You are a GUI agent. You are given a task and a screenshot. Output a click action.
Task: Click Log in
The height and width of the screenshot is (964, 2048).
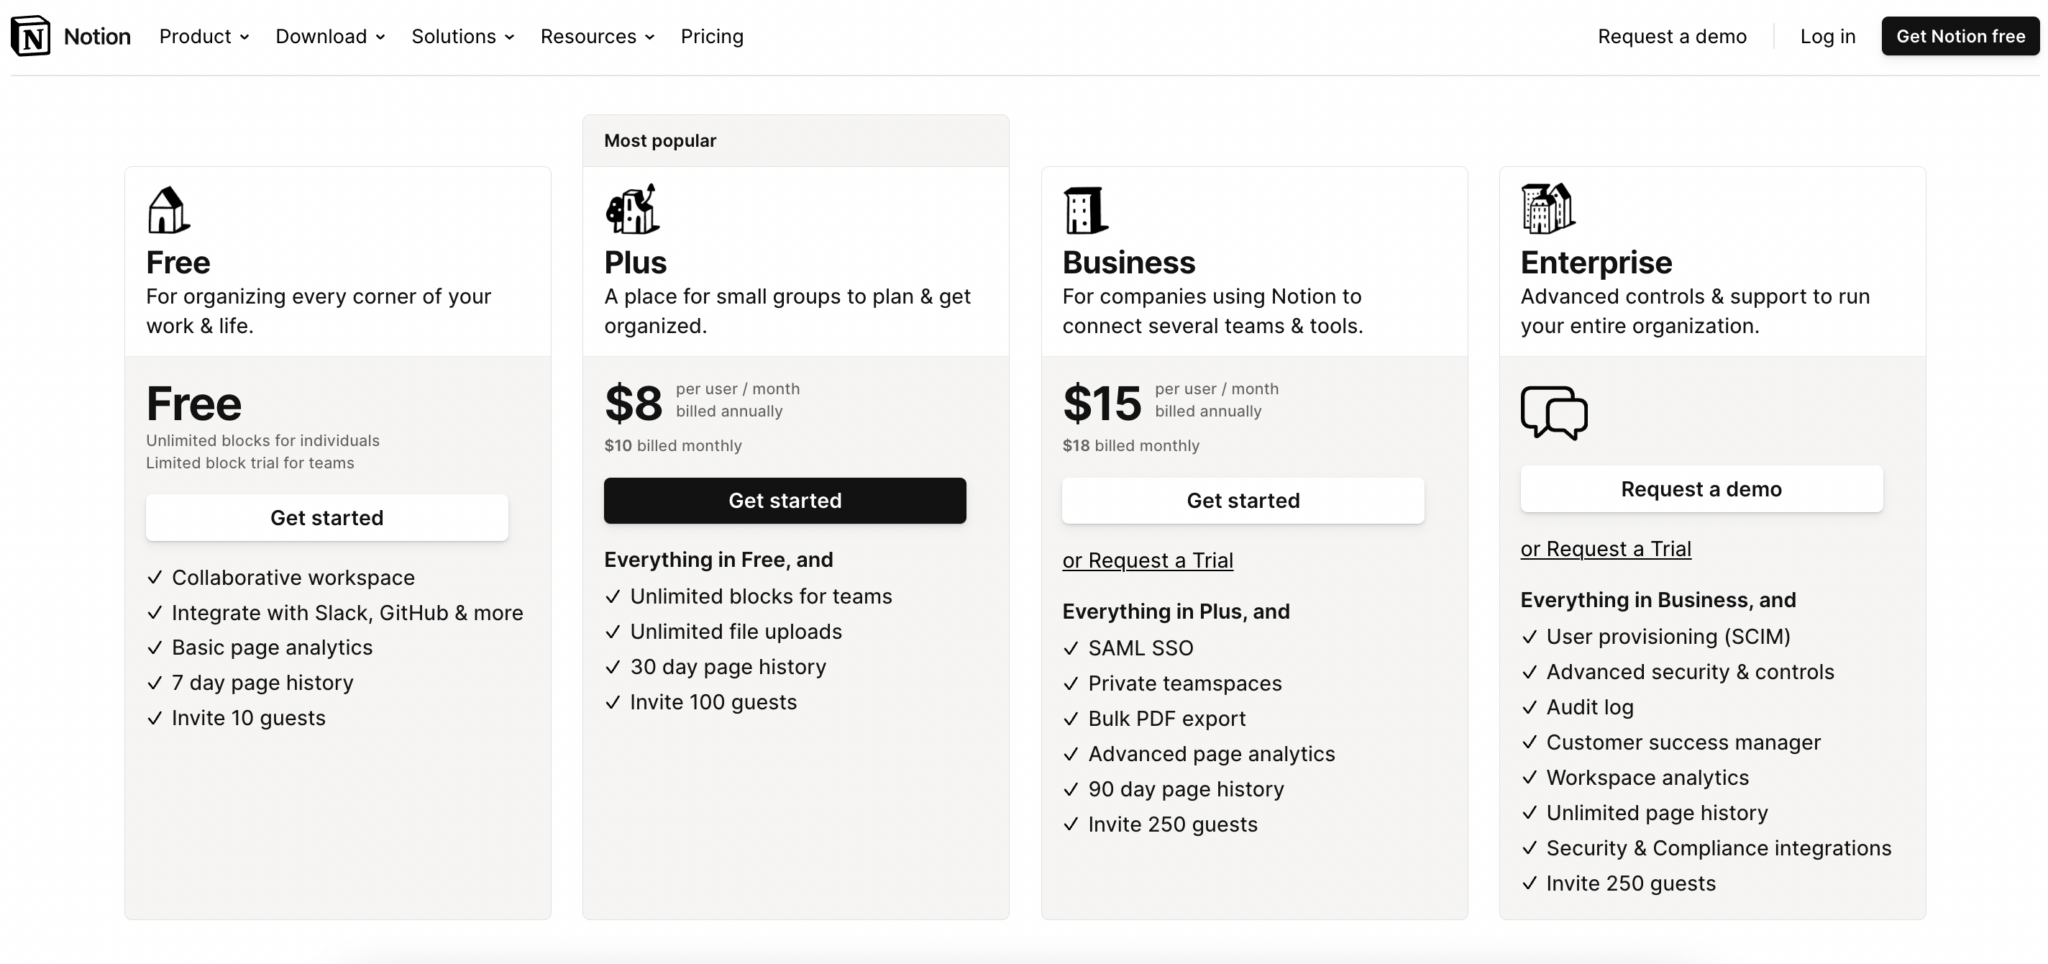point(1827,36)
